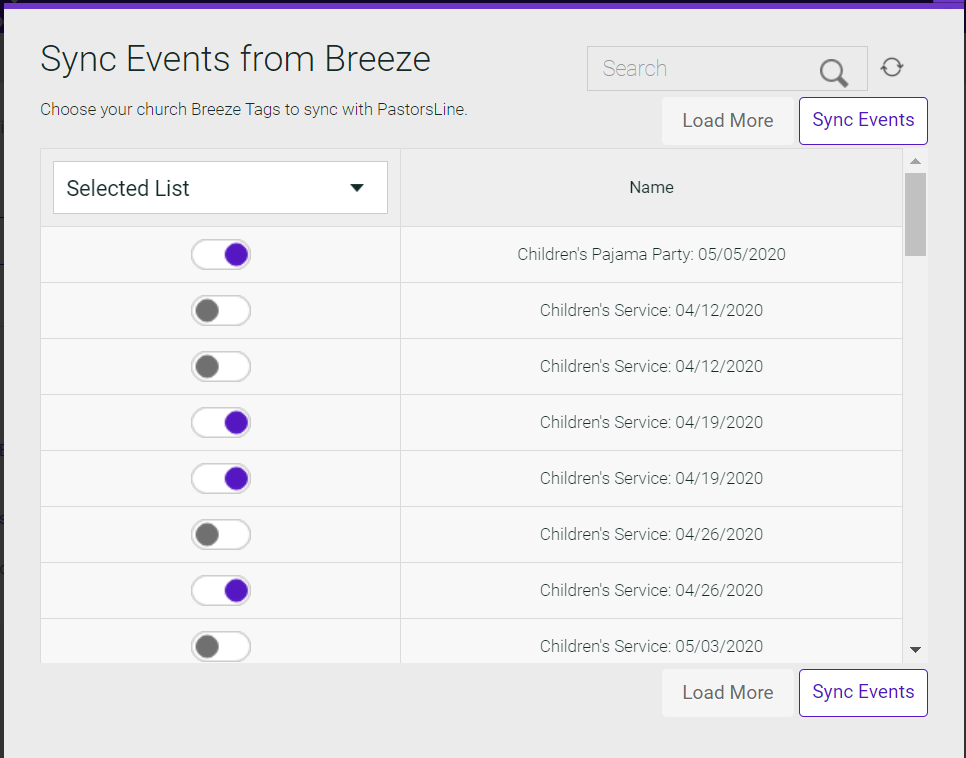The image size is (966, 758).
Task: Click the scrollbar down arrow
Action: (x=915, y=650)
